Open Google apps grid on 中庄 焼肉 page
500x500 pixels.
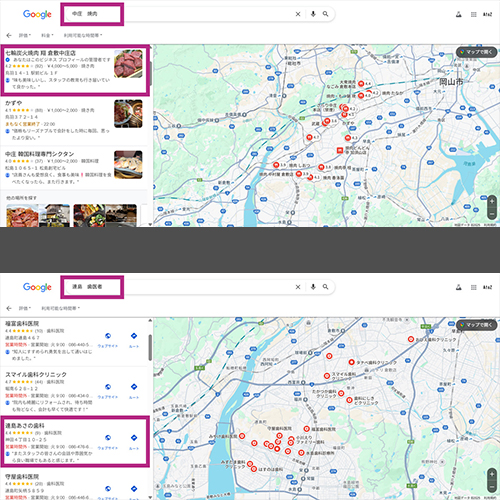click(474, 14)
